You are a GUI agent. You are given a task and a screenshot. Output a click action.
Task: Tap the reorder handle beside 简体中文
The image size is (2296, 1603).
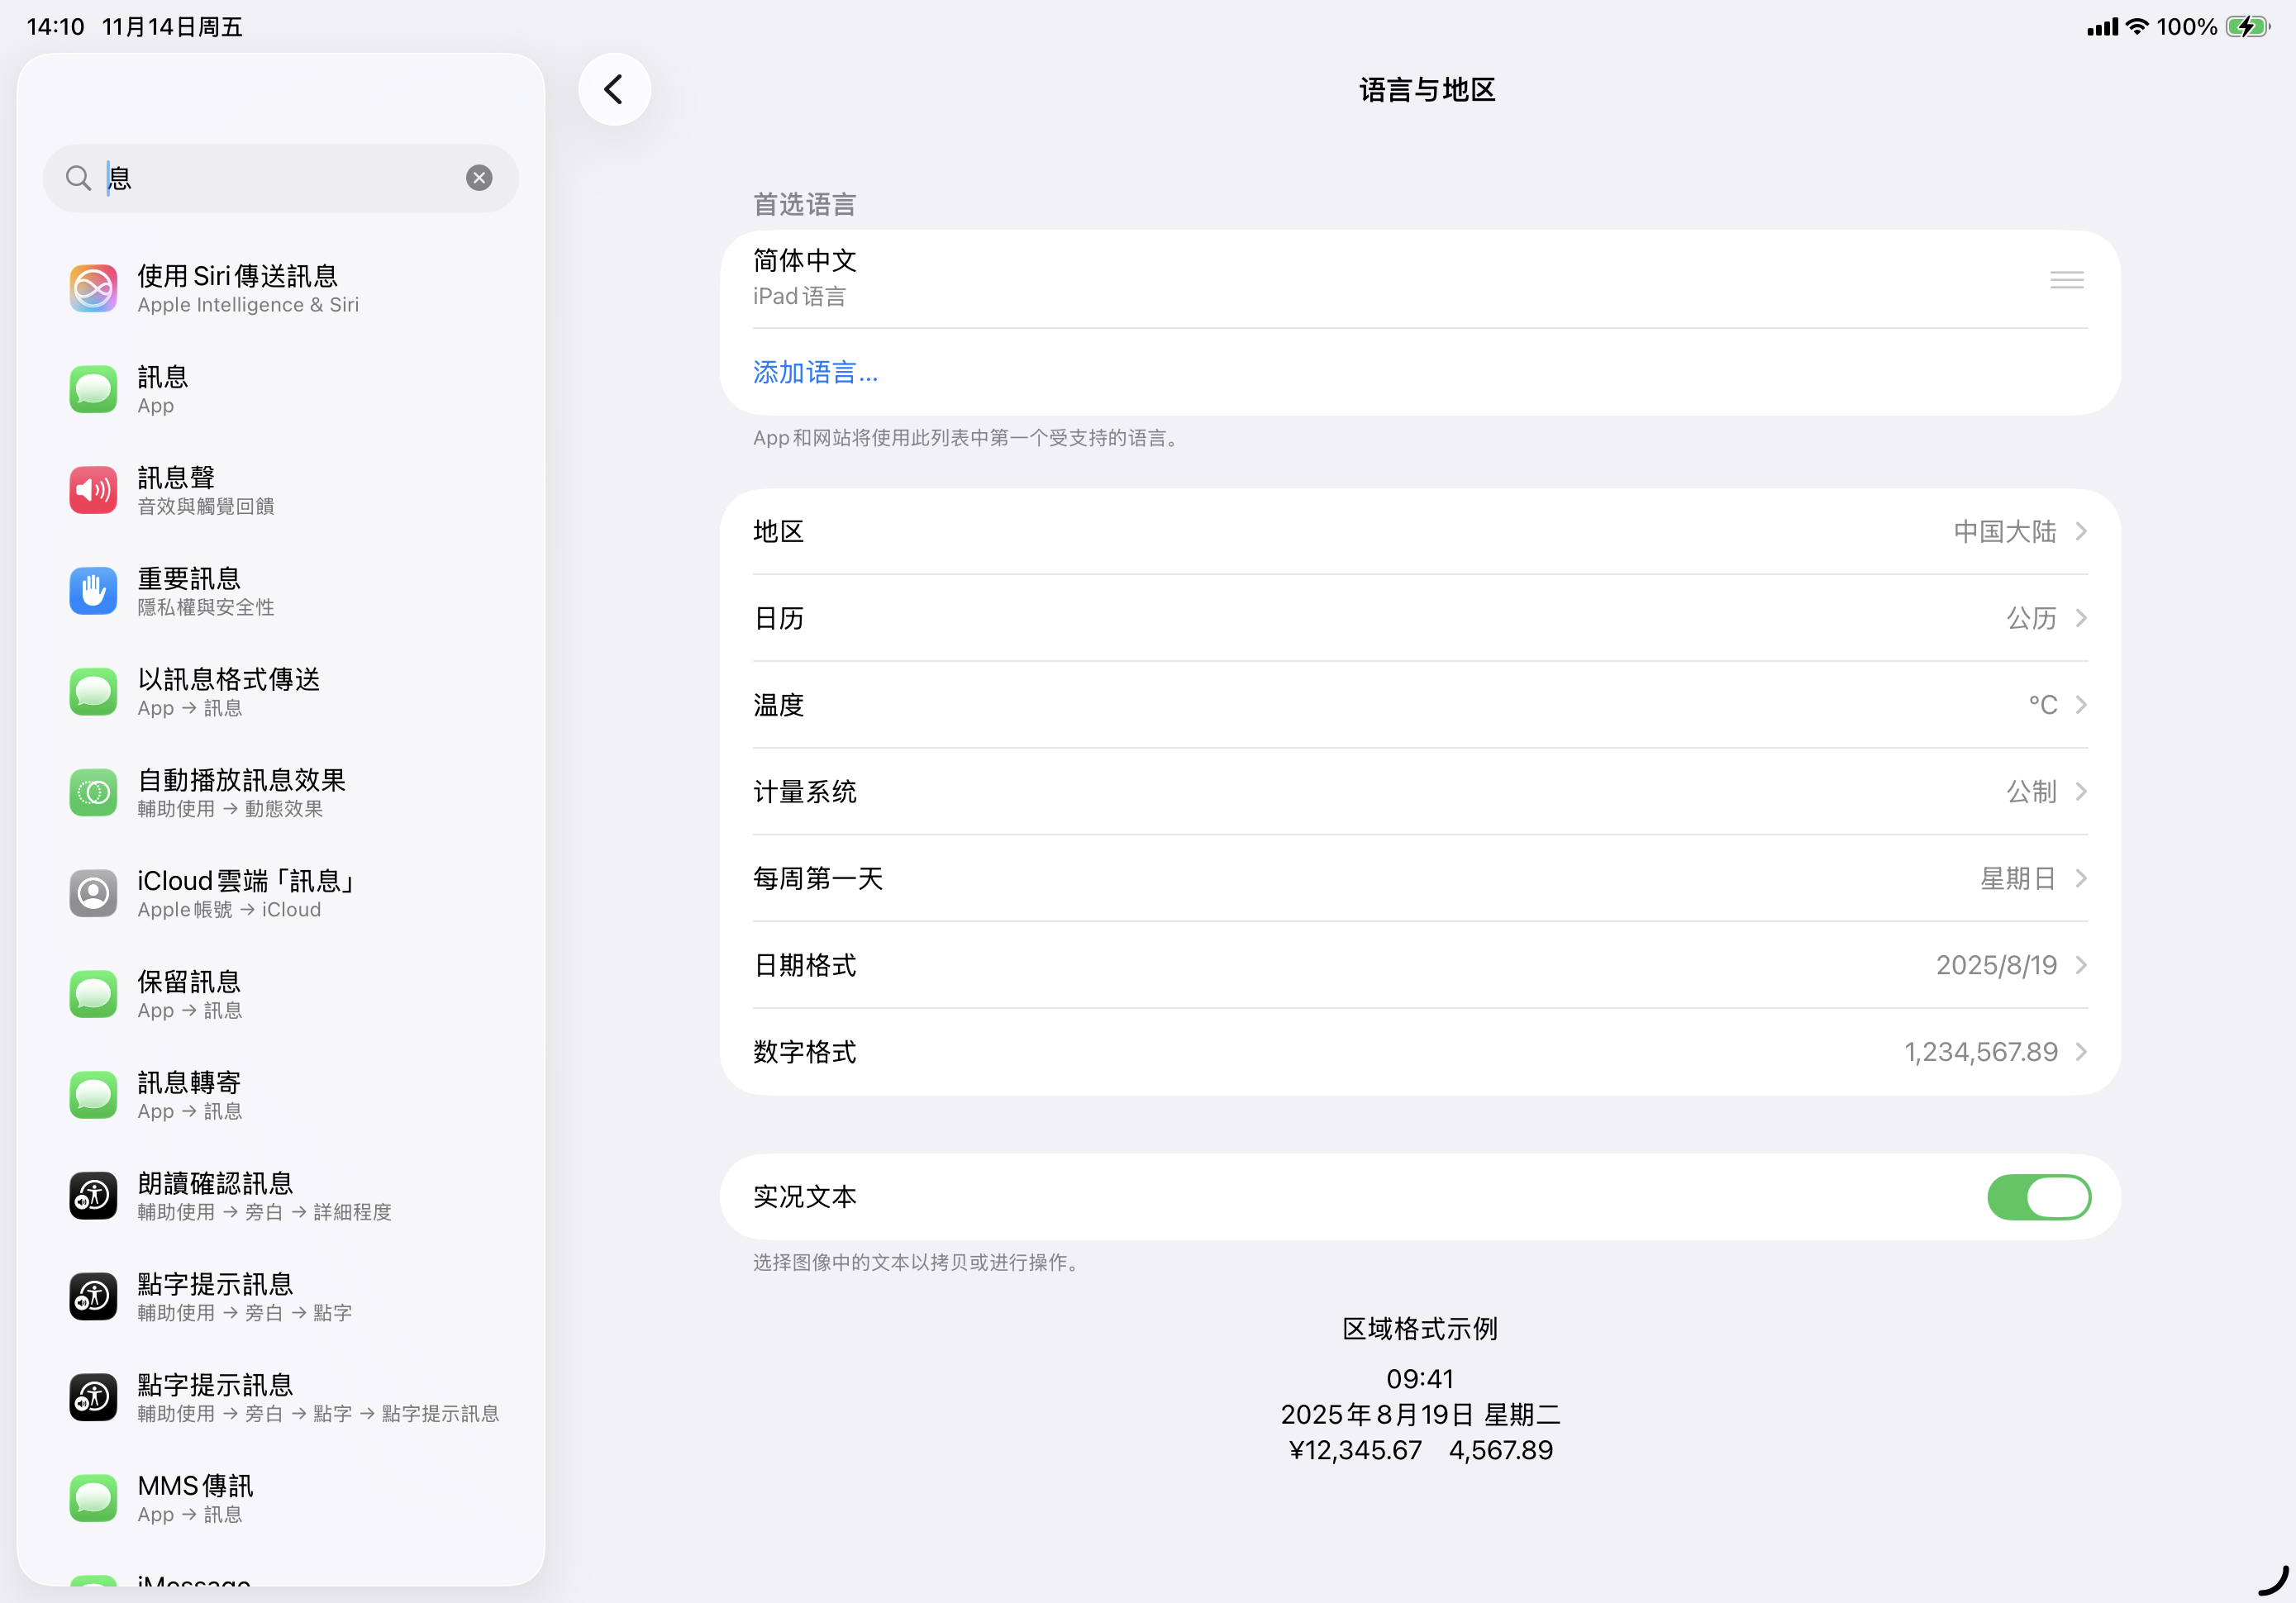point(2066,280)
